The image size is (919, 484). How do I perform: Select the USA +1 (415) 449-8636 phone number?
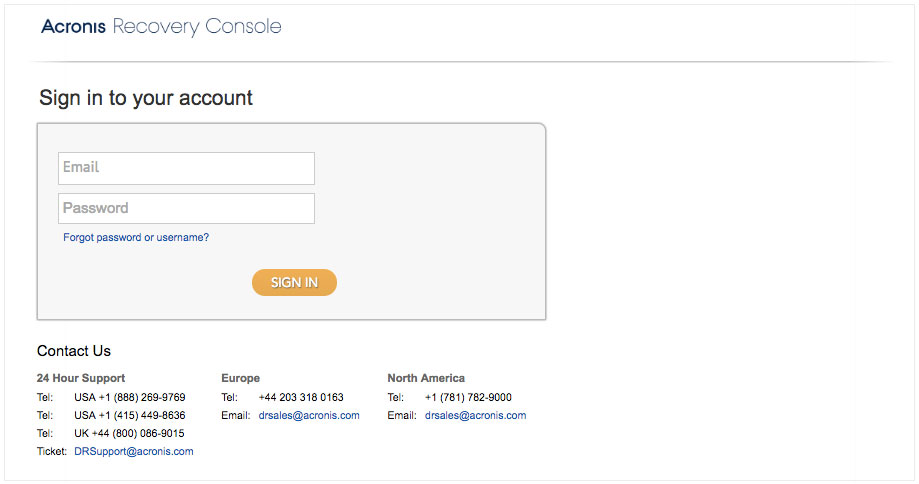[130, 415]
